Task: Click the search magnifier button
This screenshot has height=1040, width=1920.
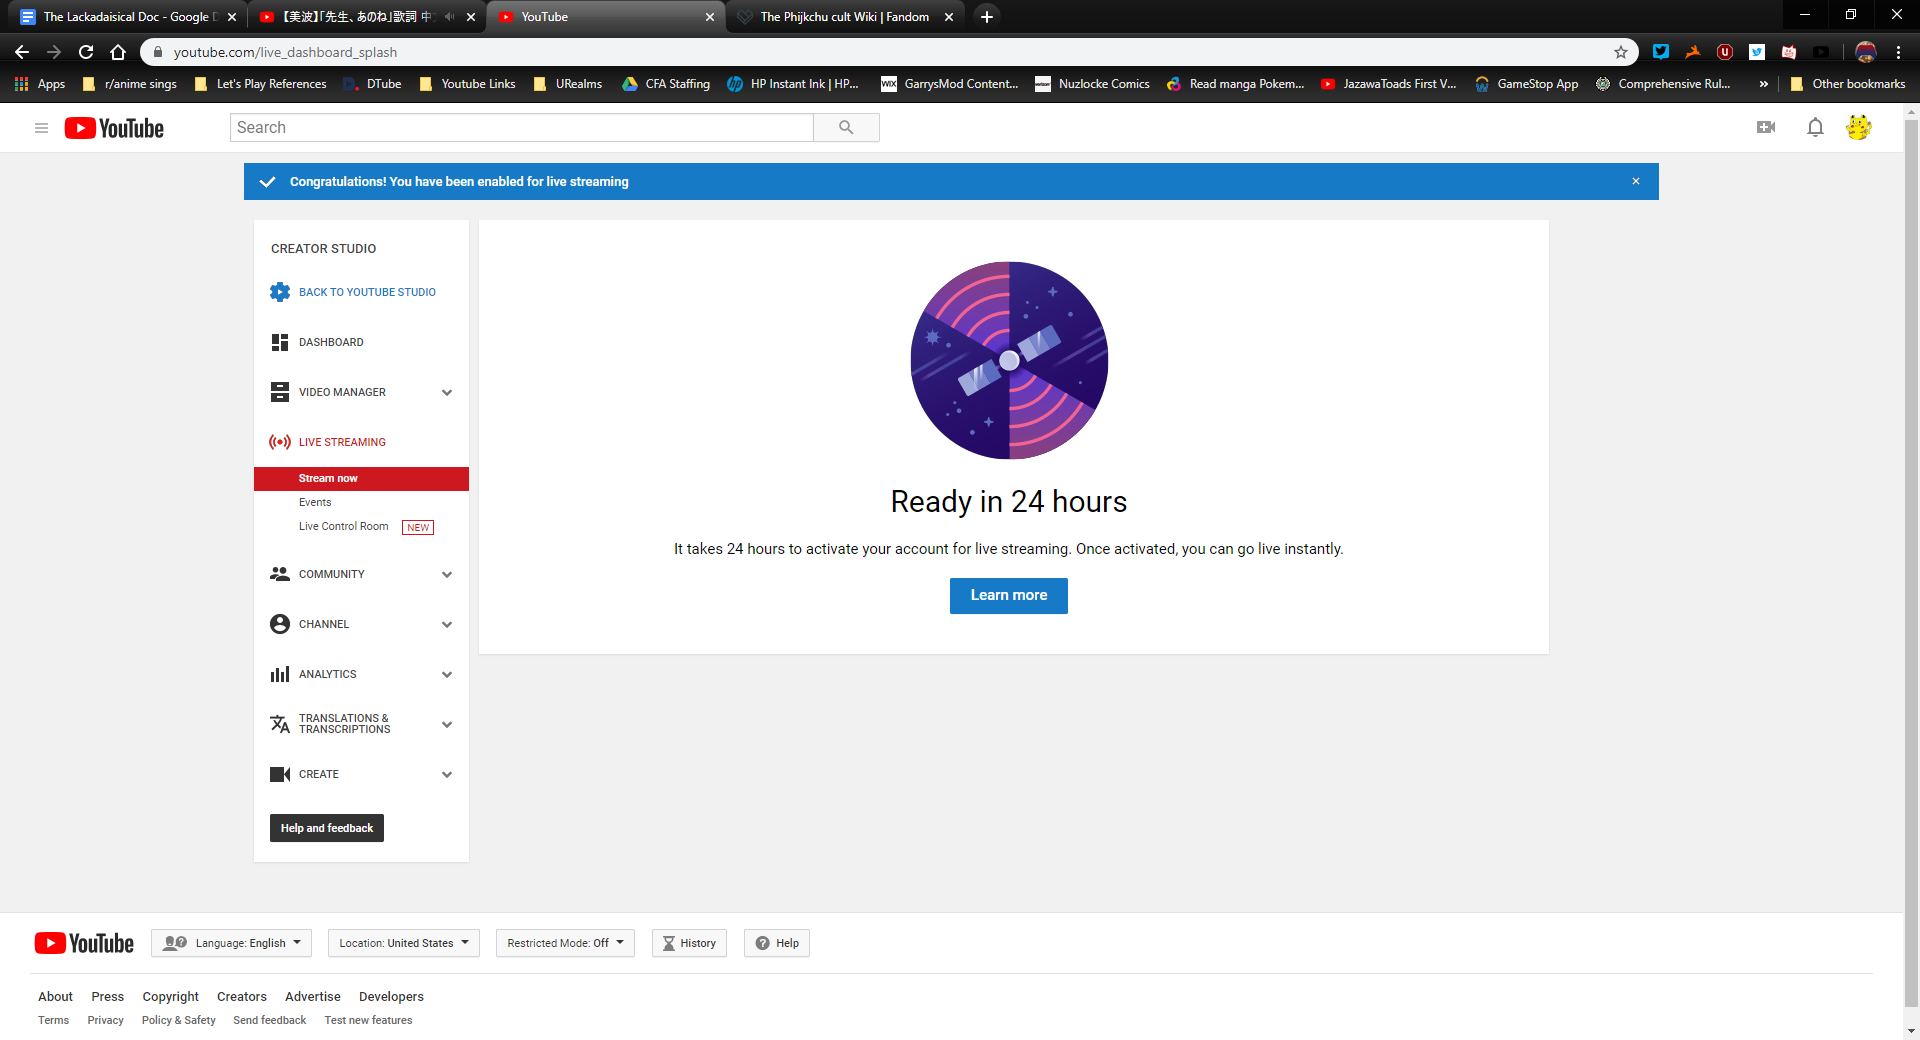Action: [x=846, y=127]
